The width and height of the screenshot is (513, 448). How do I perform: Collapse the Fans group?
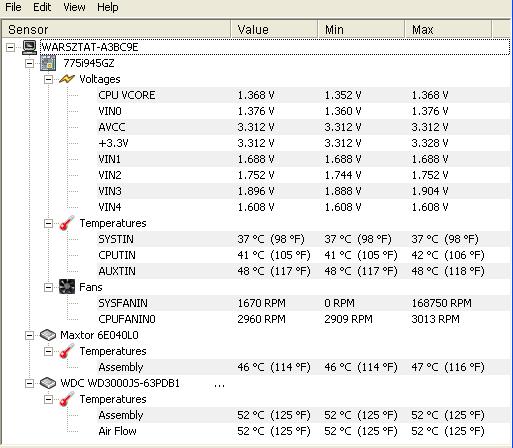coord(48,287)
